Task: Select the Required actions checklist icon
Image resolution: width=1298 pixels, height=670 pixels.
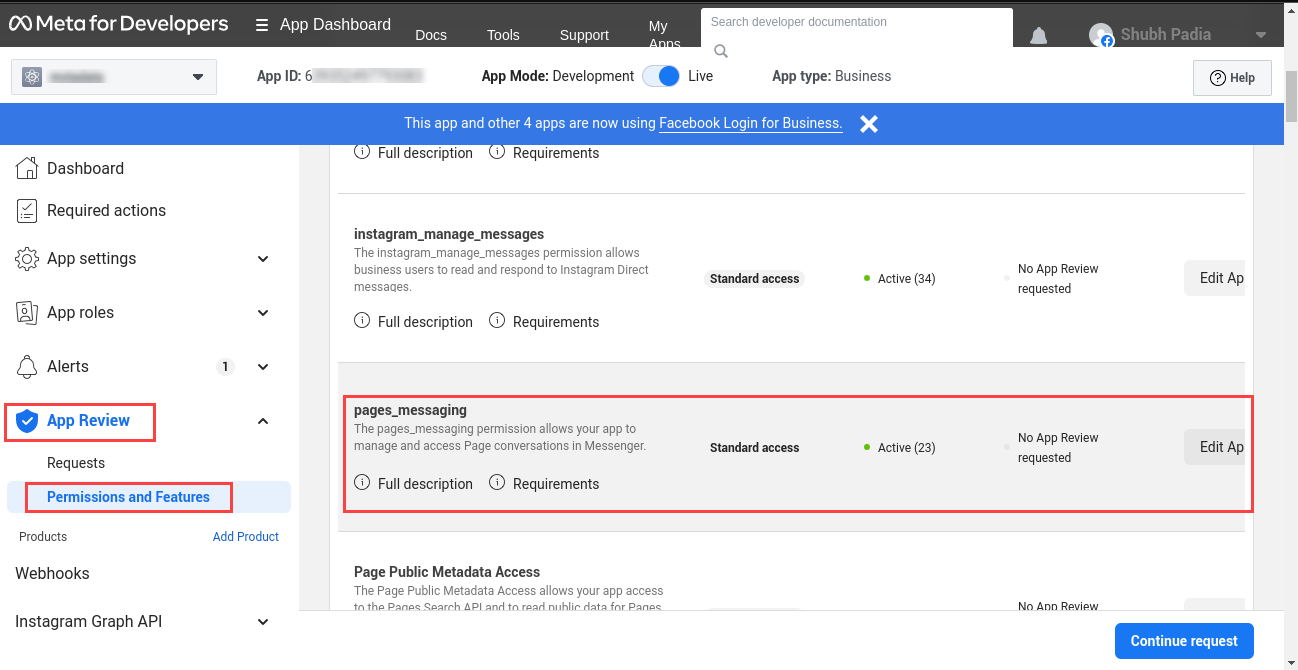Action: 27,210
